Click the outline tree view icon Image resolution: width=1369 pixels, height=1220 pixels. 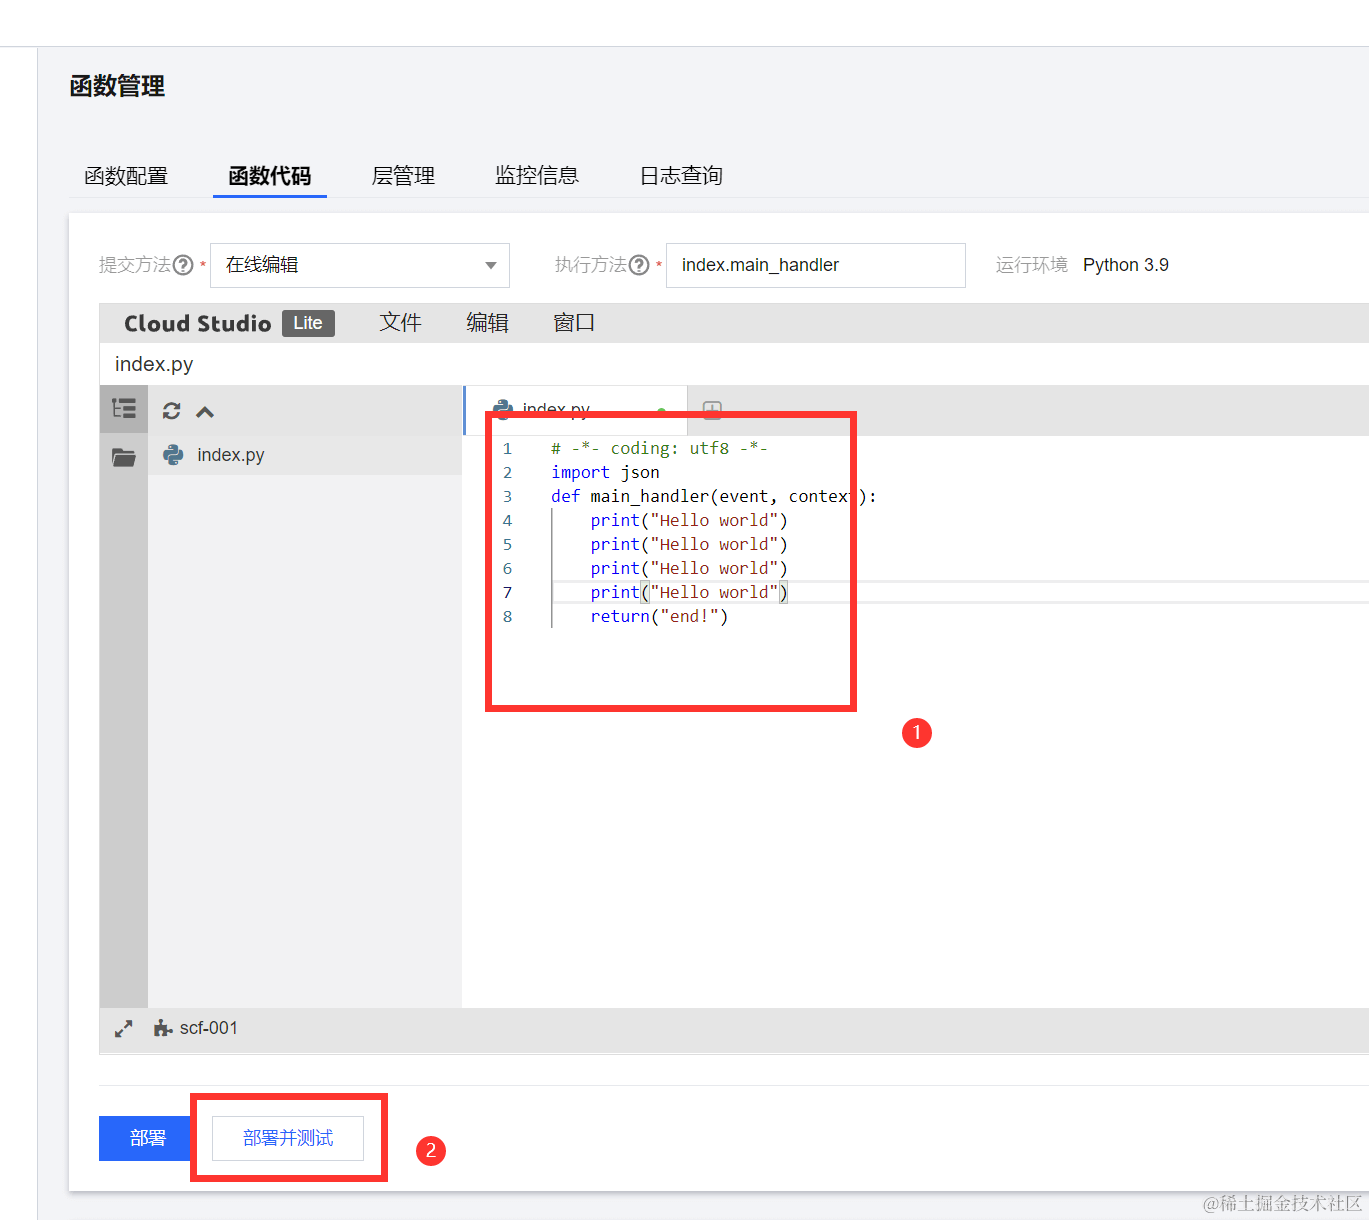(124, 409)
